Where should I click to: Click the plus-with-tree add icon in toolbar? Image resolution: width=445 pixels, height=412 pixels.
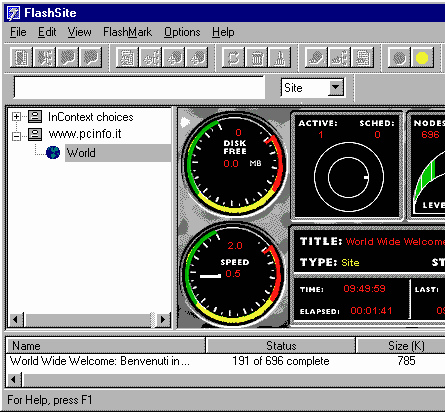pyautogui.click(x=150, y=58)
